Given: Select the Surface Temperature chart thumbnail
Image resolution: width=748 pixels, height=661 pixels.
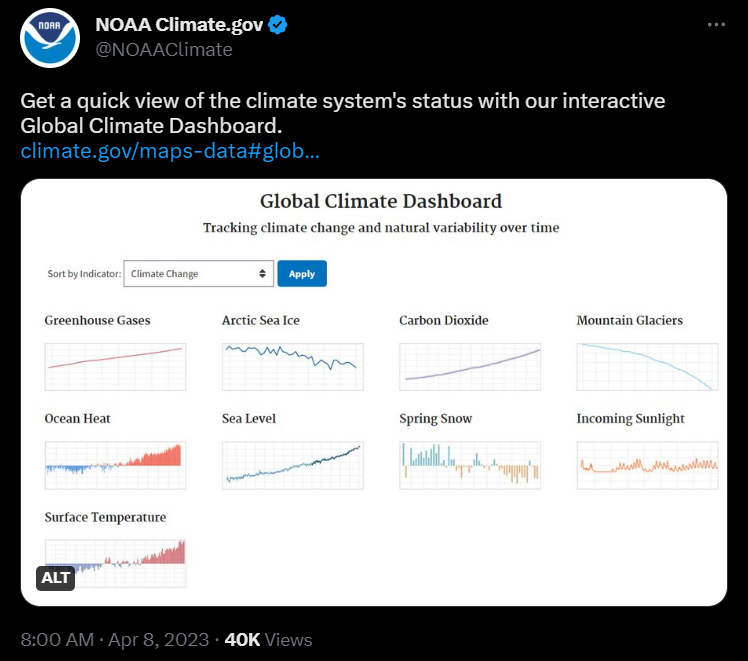Looking at the screenshot, I should coord(115,563).
